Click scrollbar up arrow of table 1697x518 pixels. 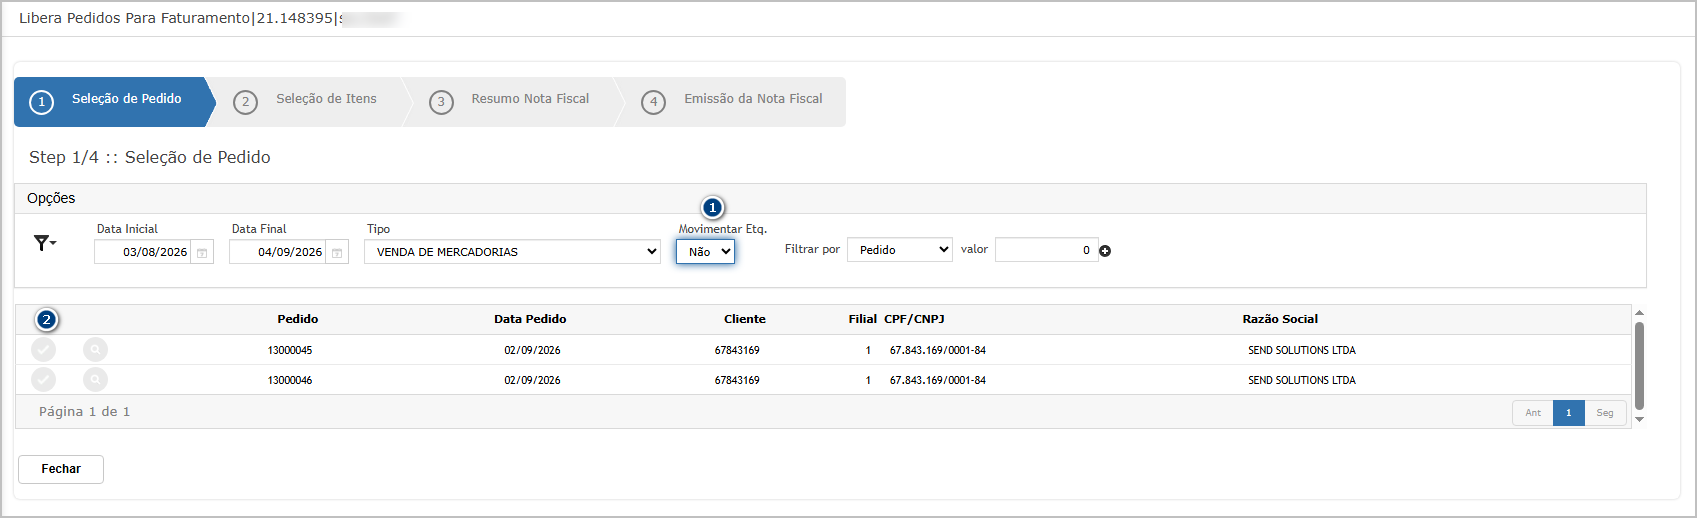[1639, 314]
